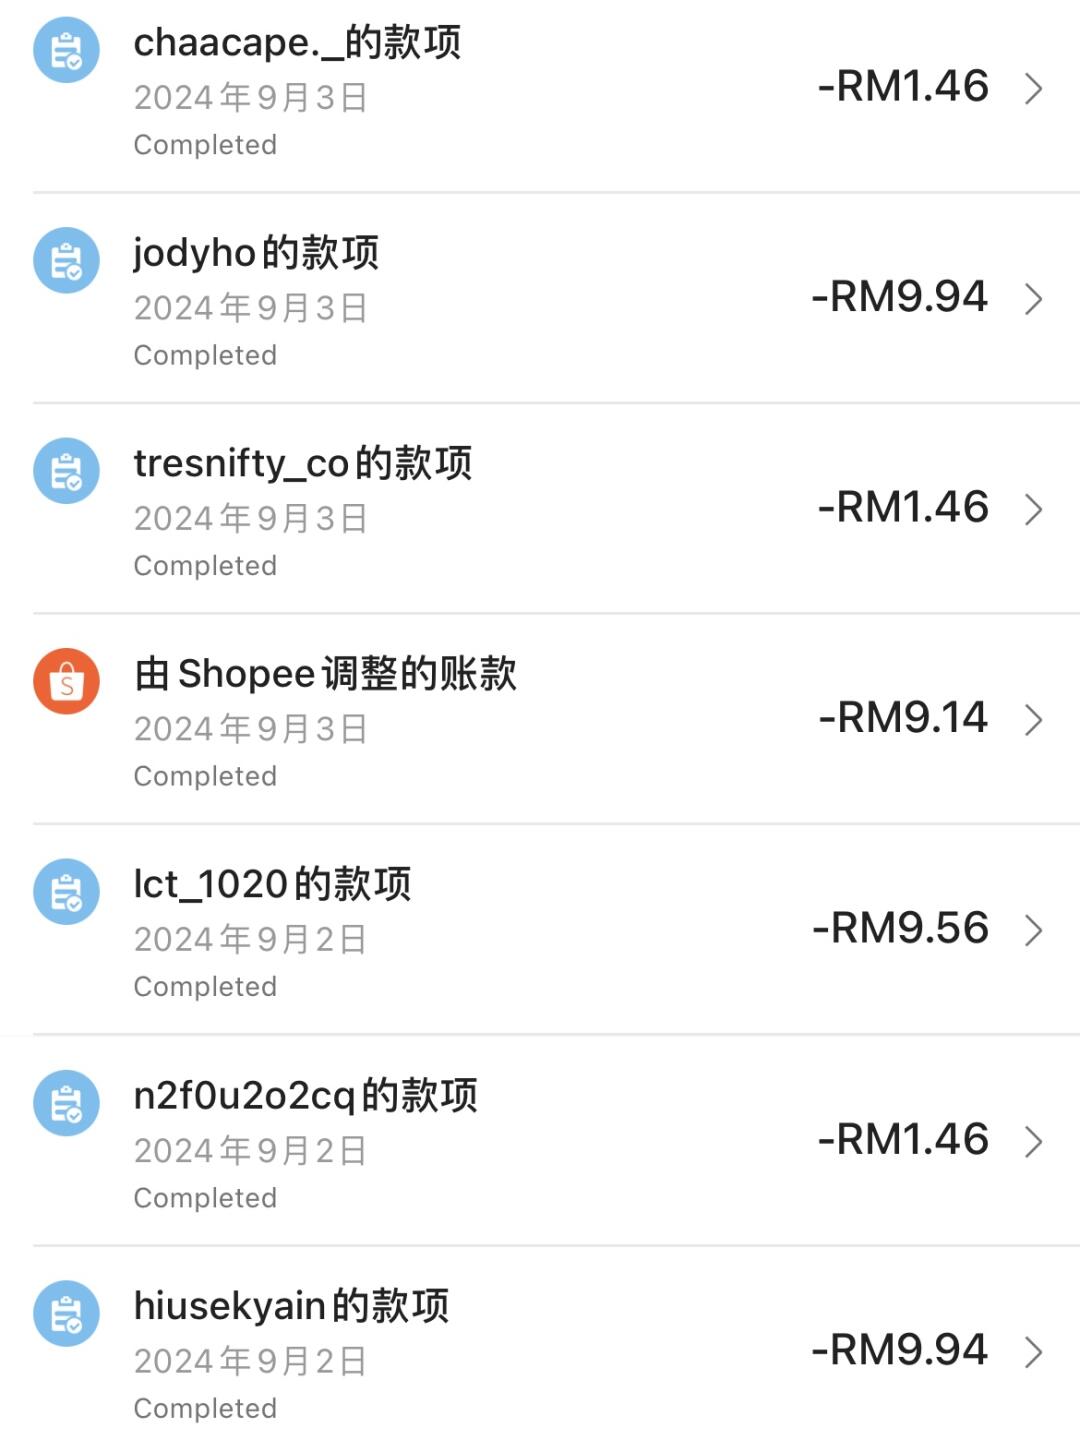Select the -RM9.14 Shopee adjustment amount
Image resolution: width=1080 pixels, height=1440 pixels.
click(x=903, y=717)
